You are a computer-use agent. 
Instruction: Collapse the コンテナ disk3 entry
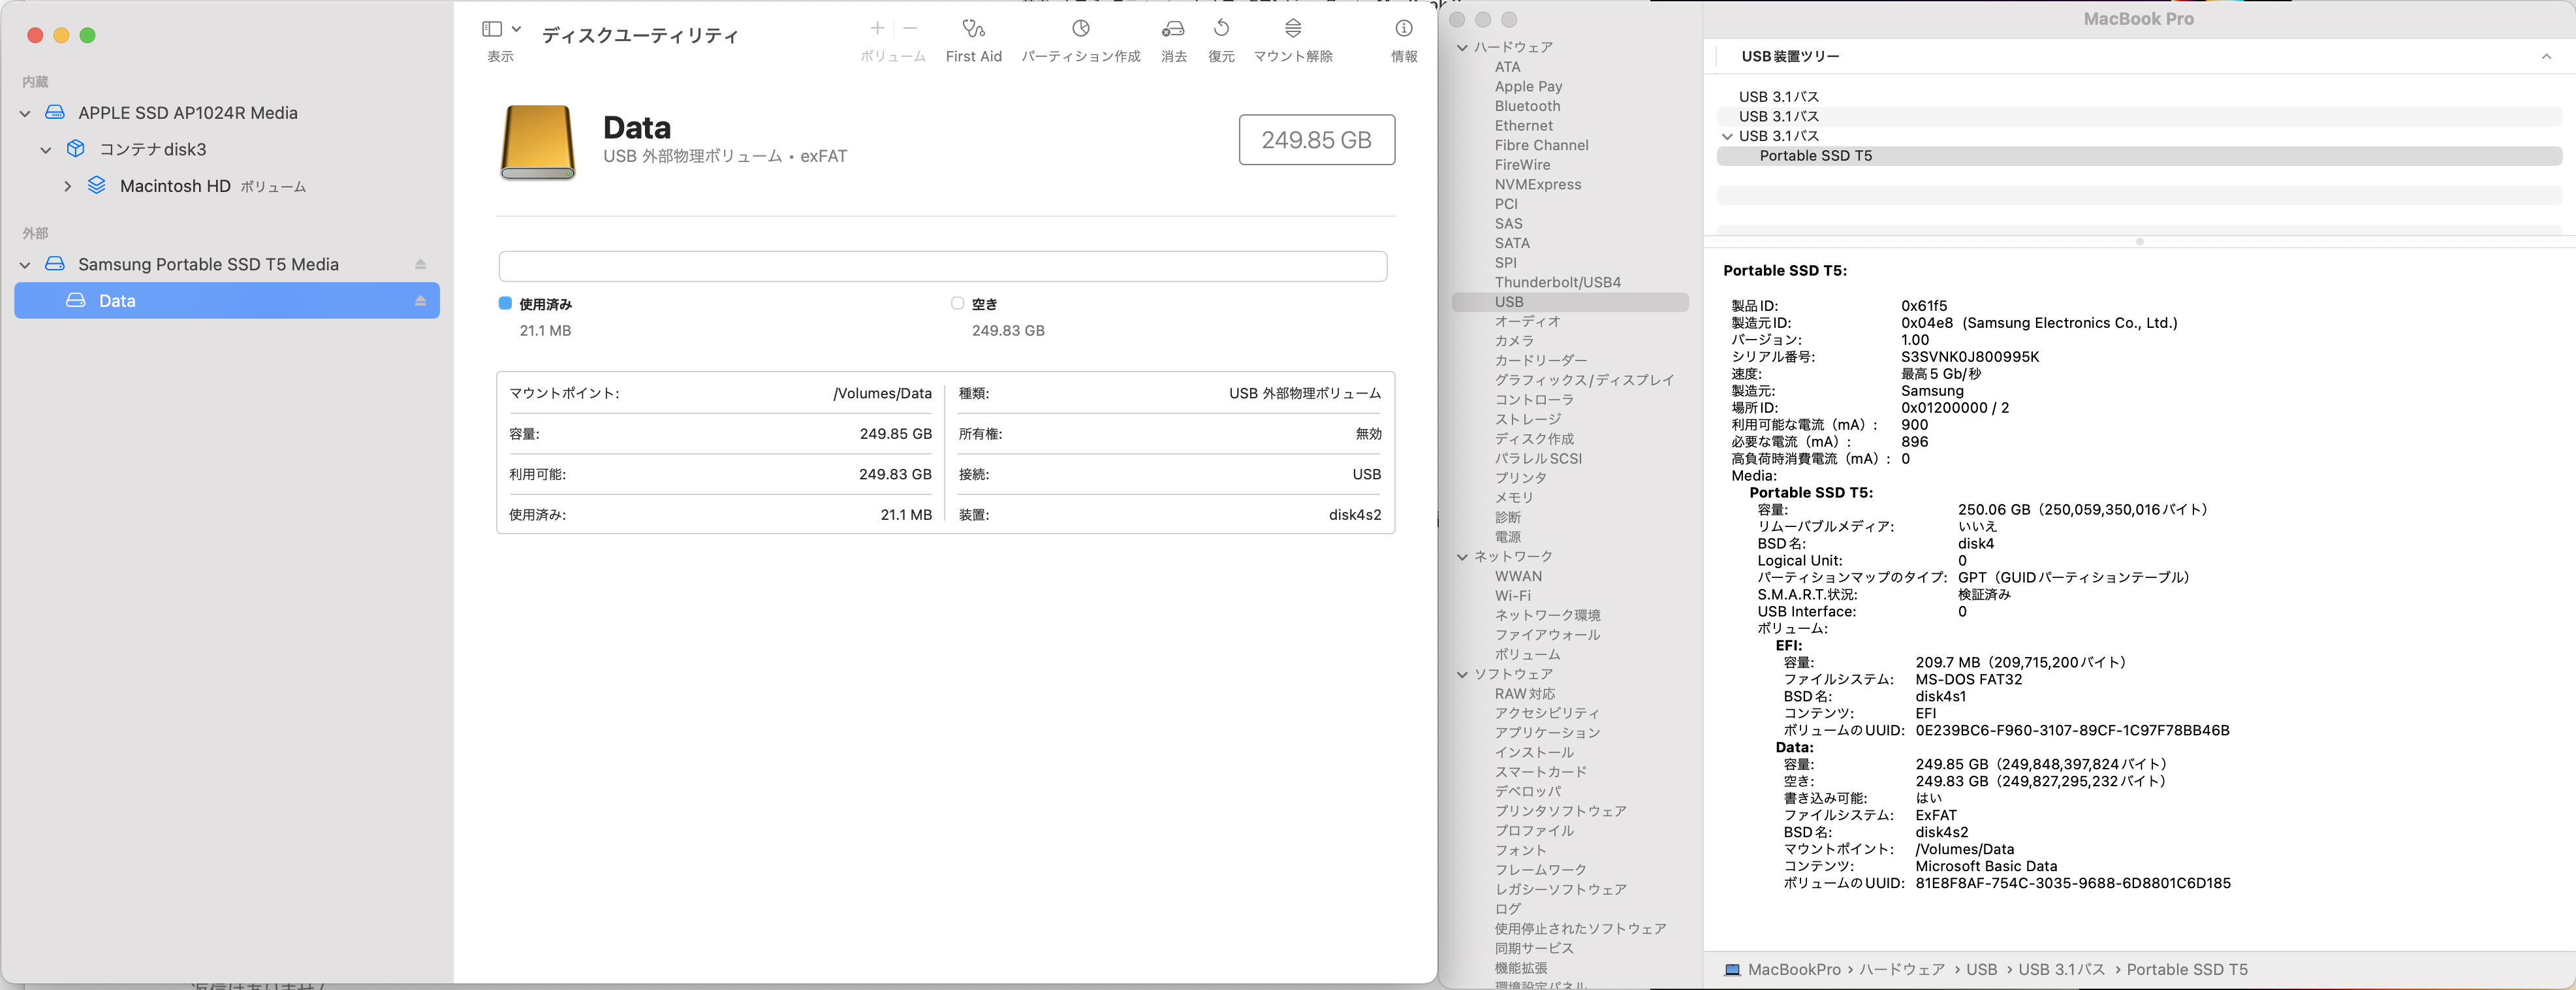click(46, 150)
